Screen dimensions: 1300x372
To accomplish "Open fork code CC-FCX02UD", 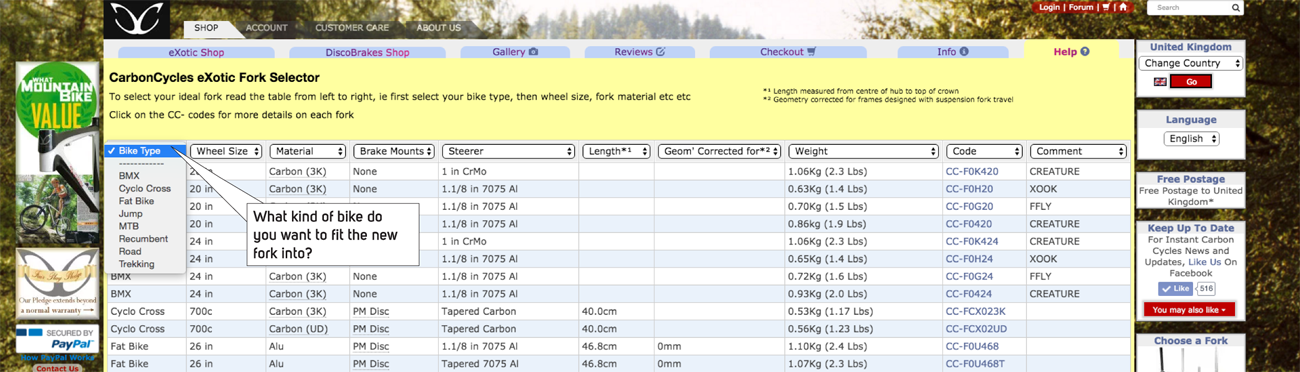I will (976, 329).
